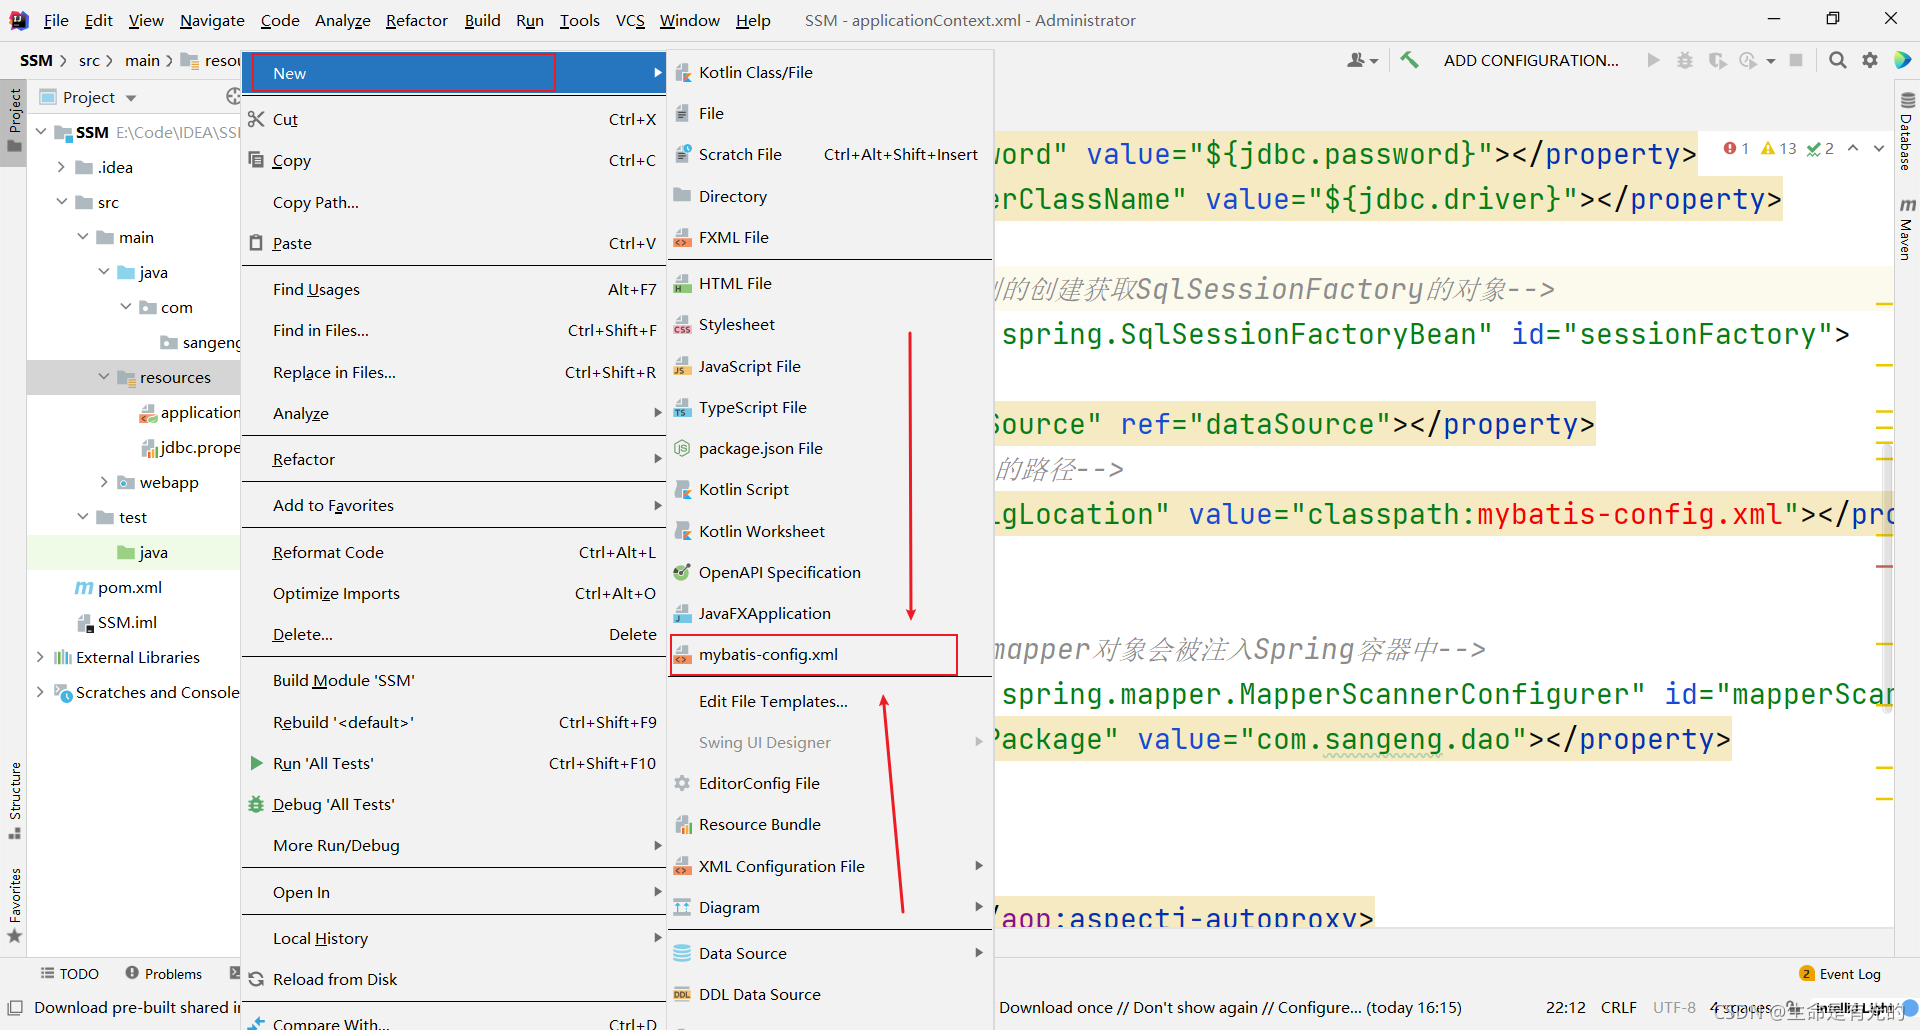Open IDE settings gear icon
Viewport: 1920px width, 1030px height.
(x=1870, y=60)
